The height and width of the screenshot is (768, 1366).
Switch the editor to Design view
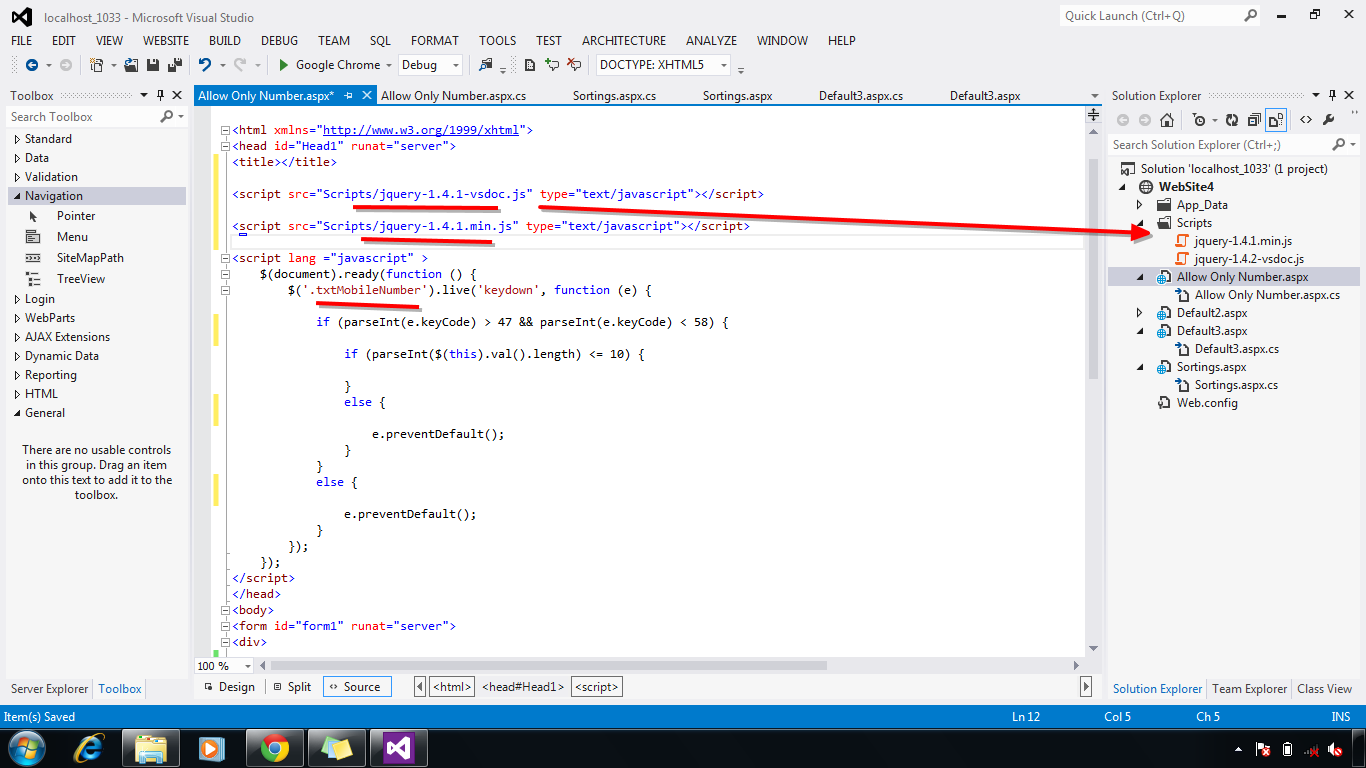click(228, 687)
